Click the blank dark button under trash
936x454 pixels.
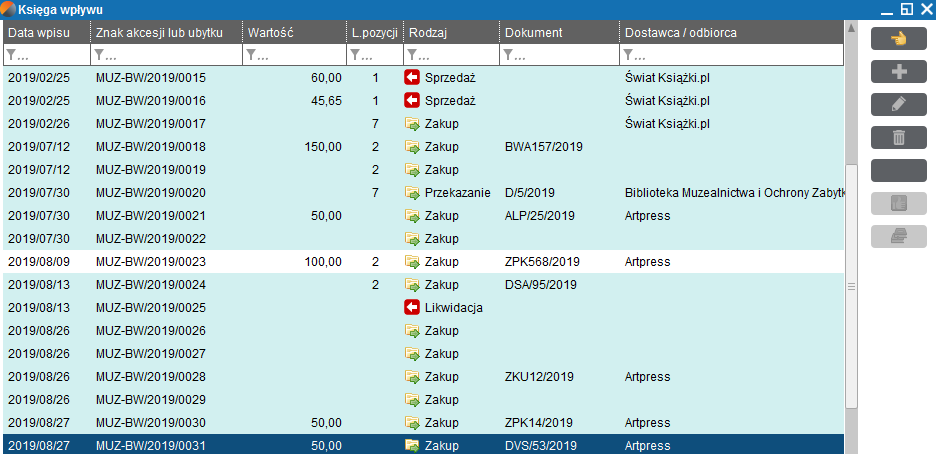(898, 171)
